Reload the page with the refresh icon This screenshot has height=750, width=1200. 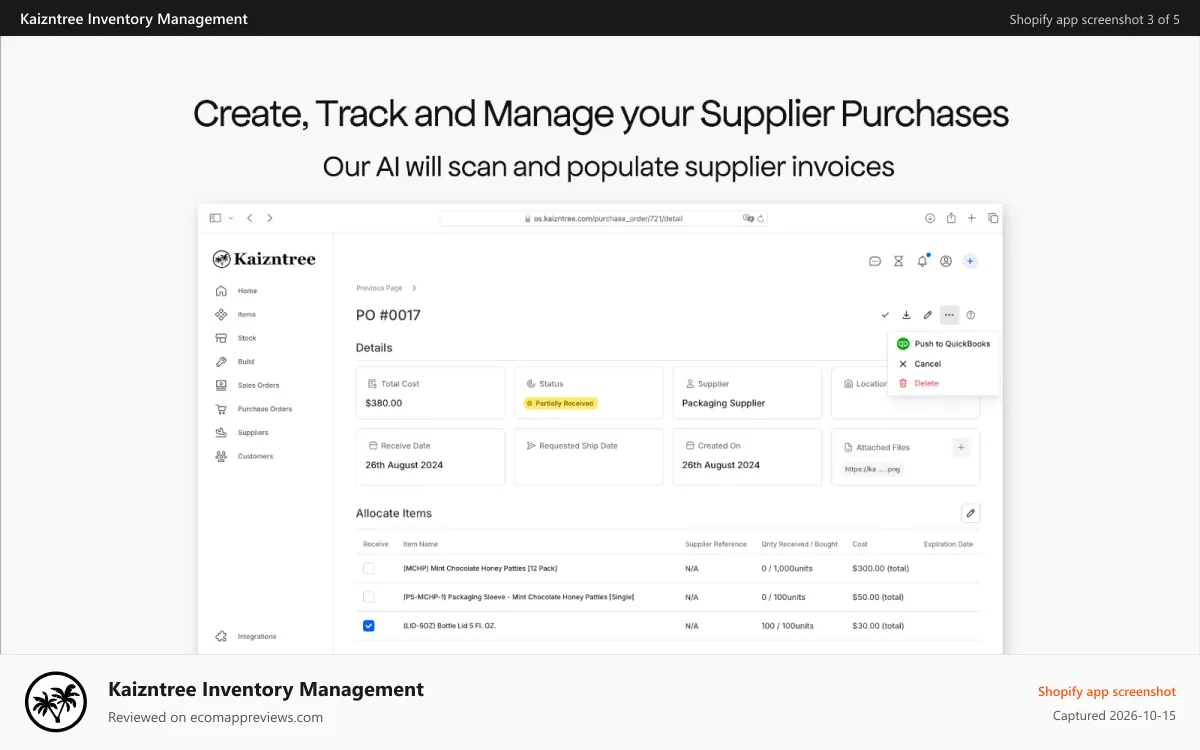[760, 218]
